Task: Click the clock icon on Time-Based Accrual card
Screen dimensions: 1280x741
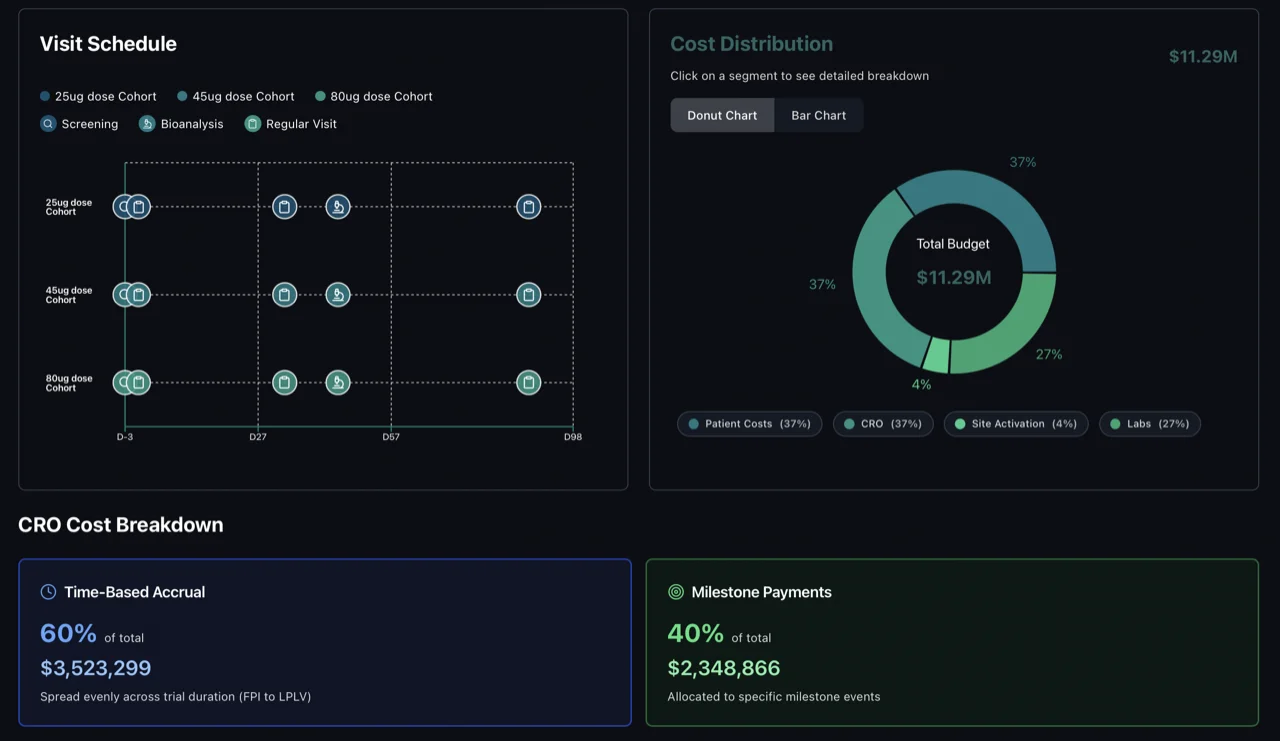Action: [x=47, y=591]
